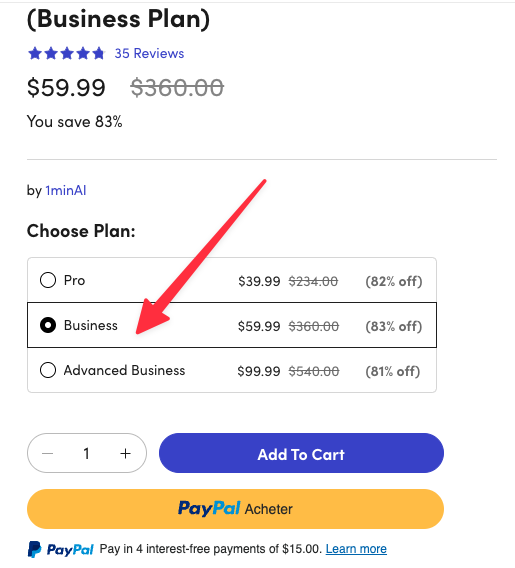This screenshot has width=515, height=568.
Task: Click the minus quantity icon
Action: click(47, 453)
